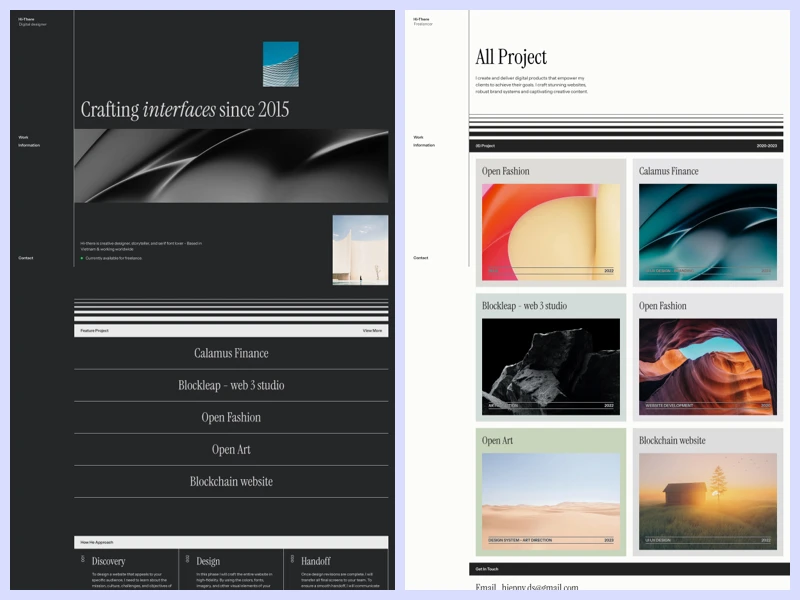Click the How He Approach label
Screen dimensions: 800x600
97,542
